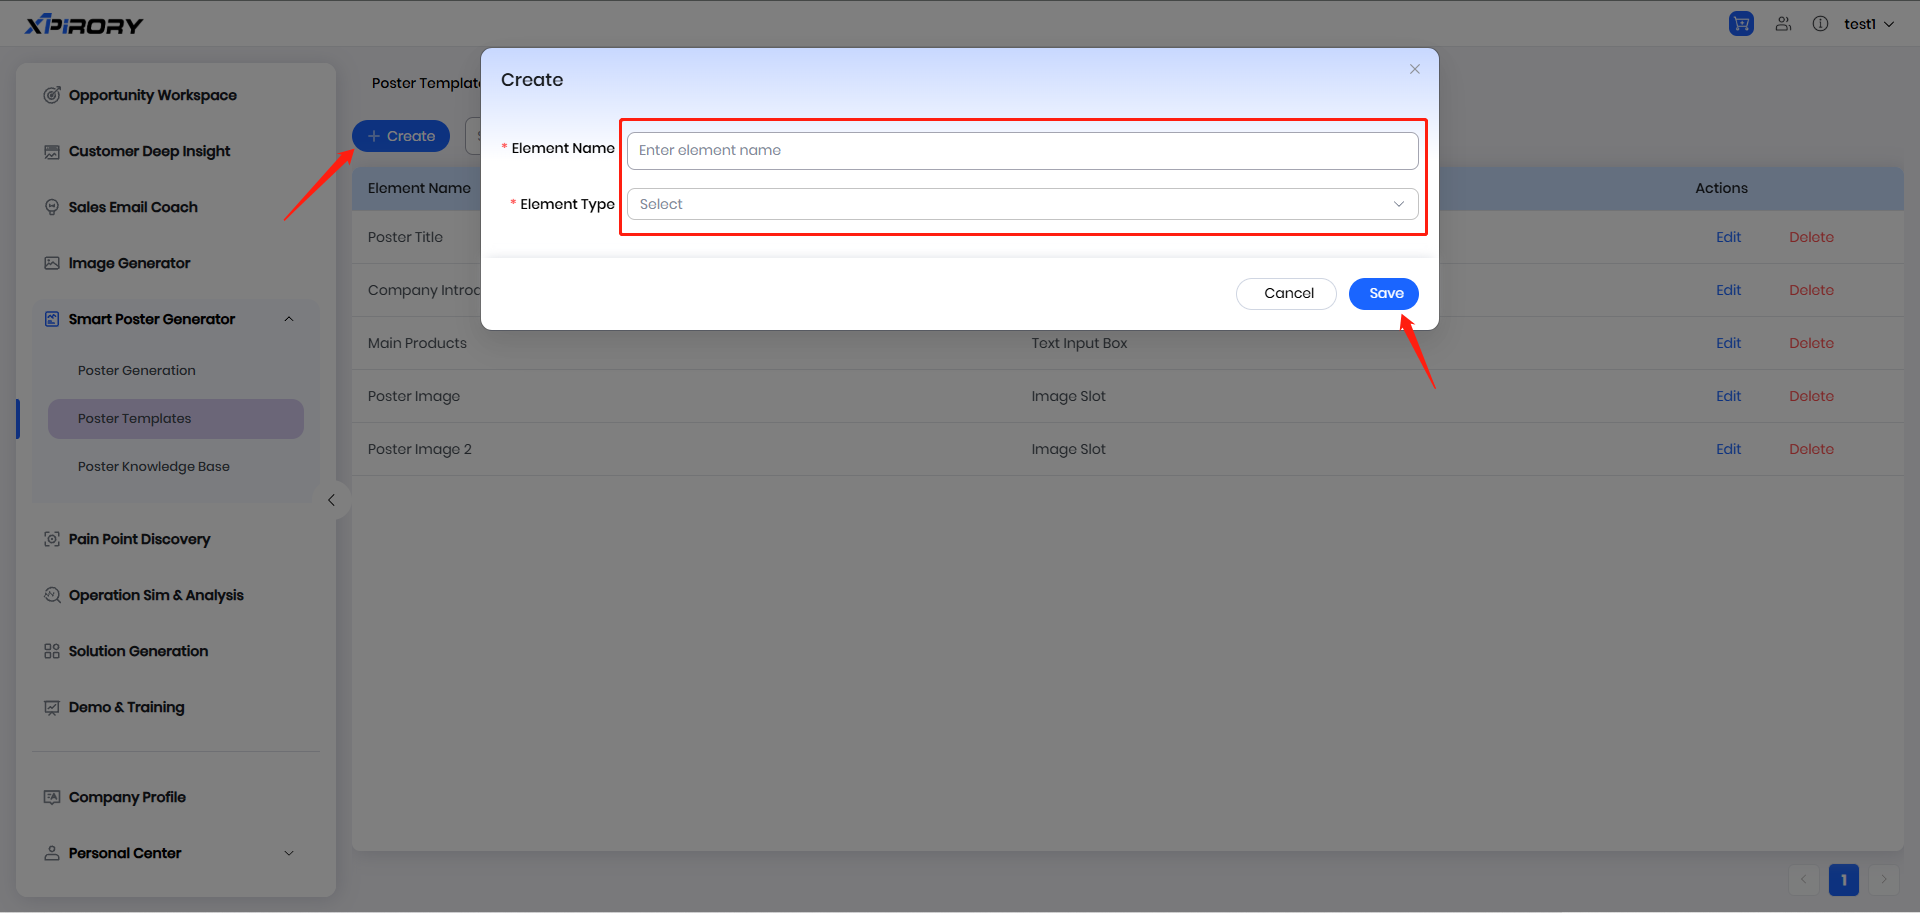Open Poster Knowledge Base menu item
Screen dimensions: 1920x913
pyautogui.click(x=154, y=466)
